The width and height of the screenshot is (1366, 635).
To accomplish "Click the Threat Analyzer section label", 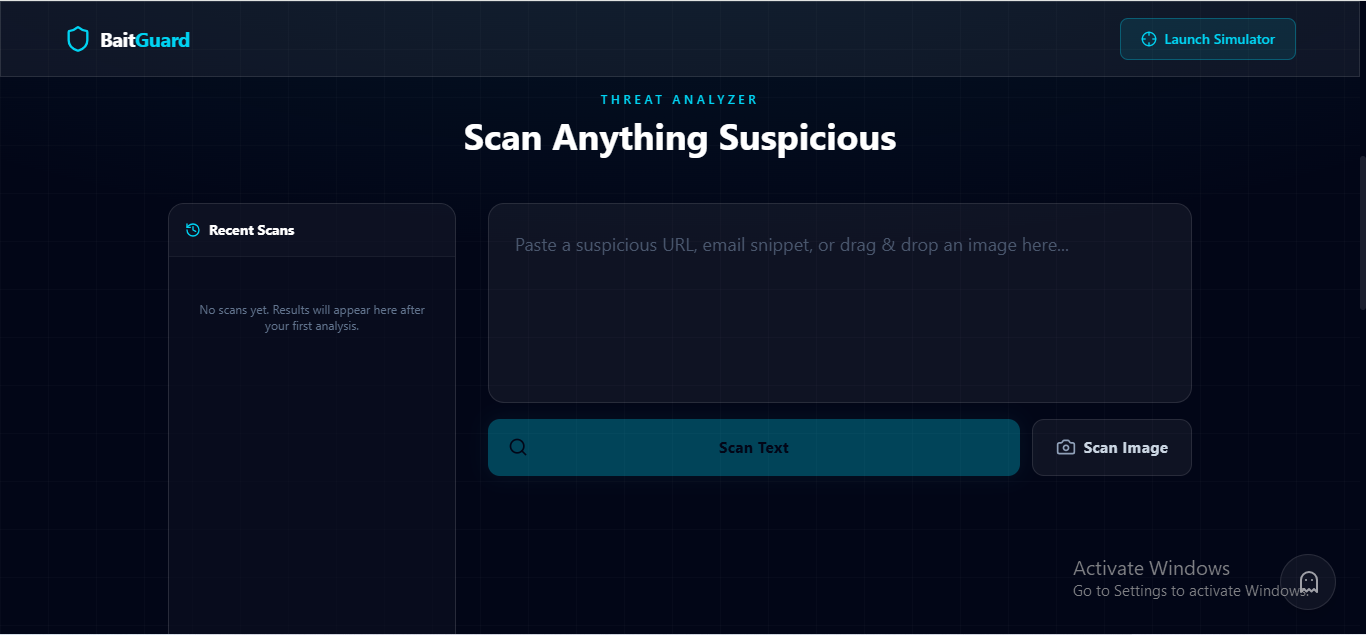I will (x=679, y=100).
